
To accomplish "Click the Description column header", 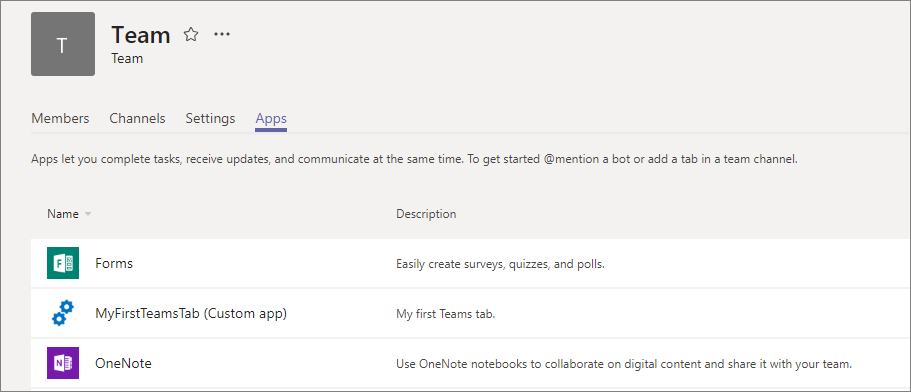I will coord(426,214).
